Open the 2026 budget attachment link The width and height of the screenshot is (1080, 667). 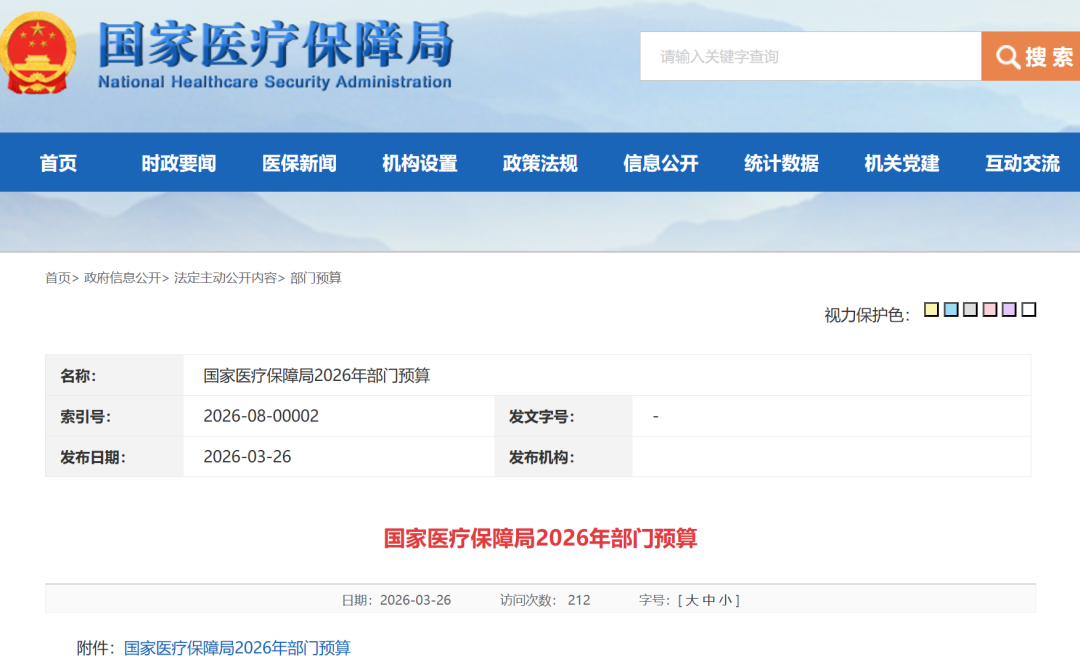[x=237, y=648]
